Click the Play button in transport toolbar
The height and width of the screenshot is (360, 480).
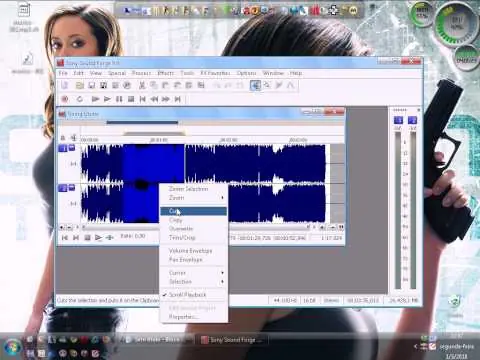pyautogui.click(x=107, y=99)
